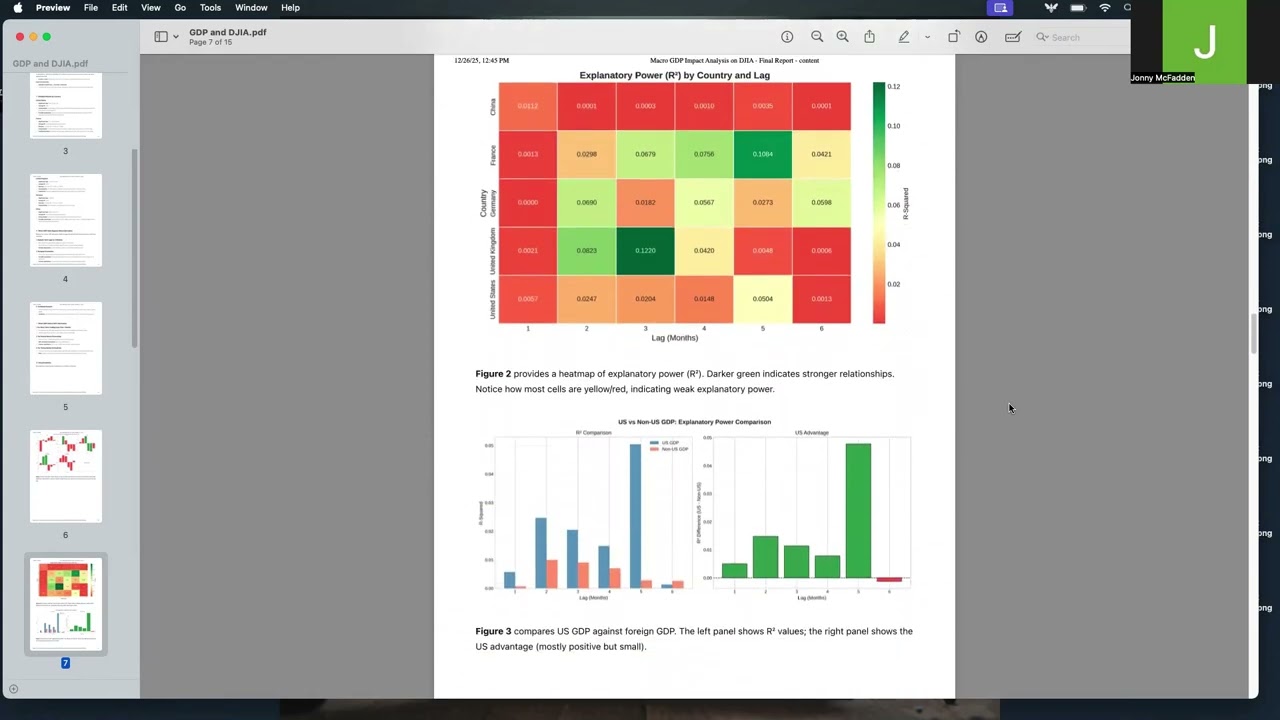Click the add page button below sidebar
The height and width of the screenshot is (720, 1280).
(13, 689)
